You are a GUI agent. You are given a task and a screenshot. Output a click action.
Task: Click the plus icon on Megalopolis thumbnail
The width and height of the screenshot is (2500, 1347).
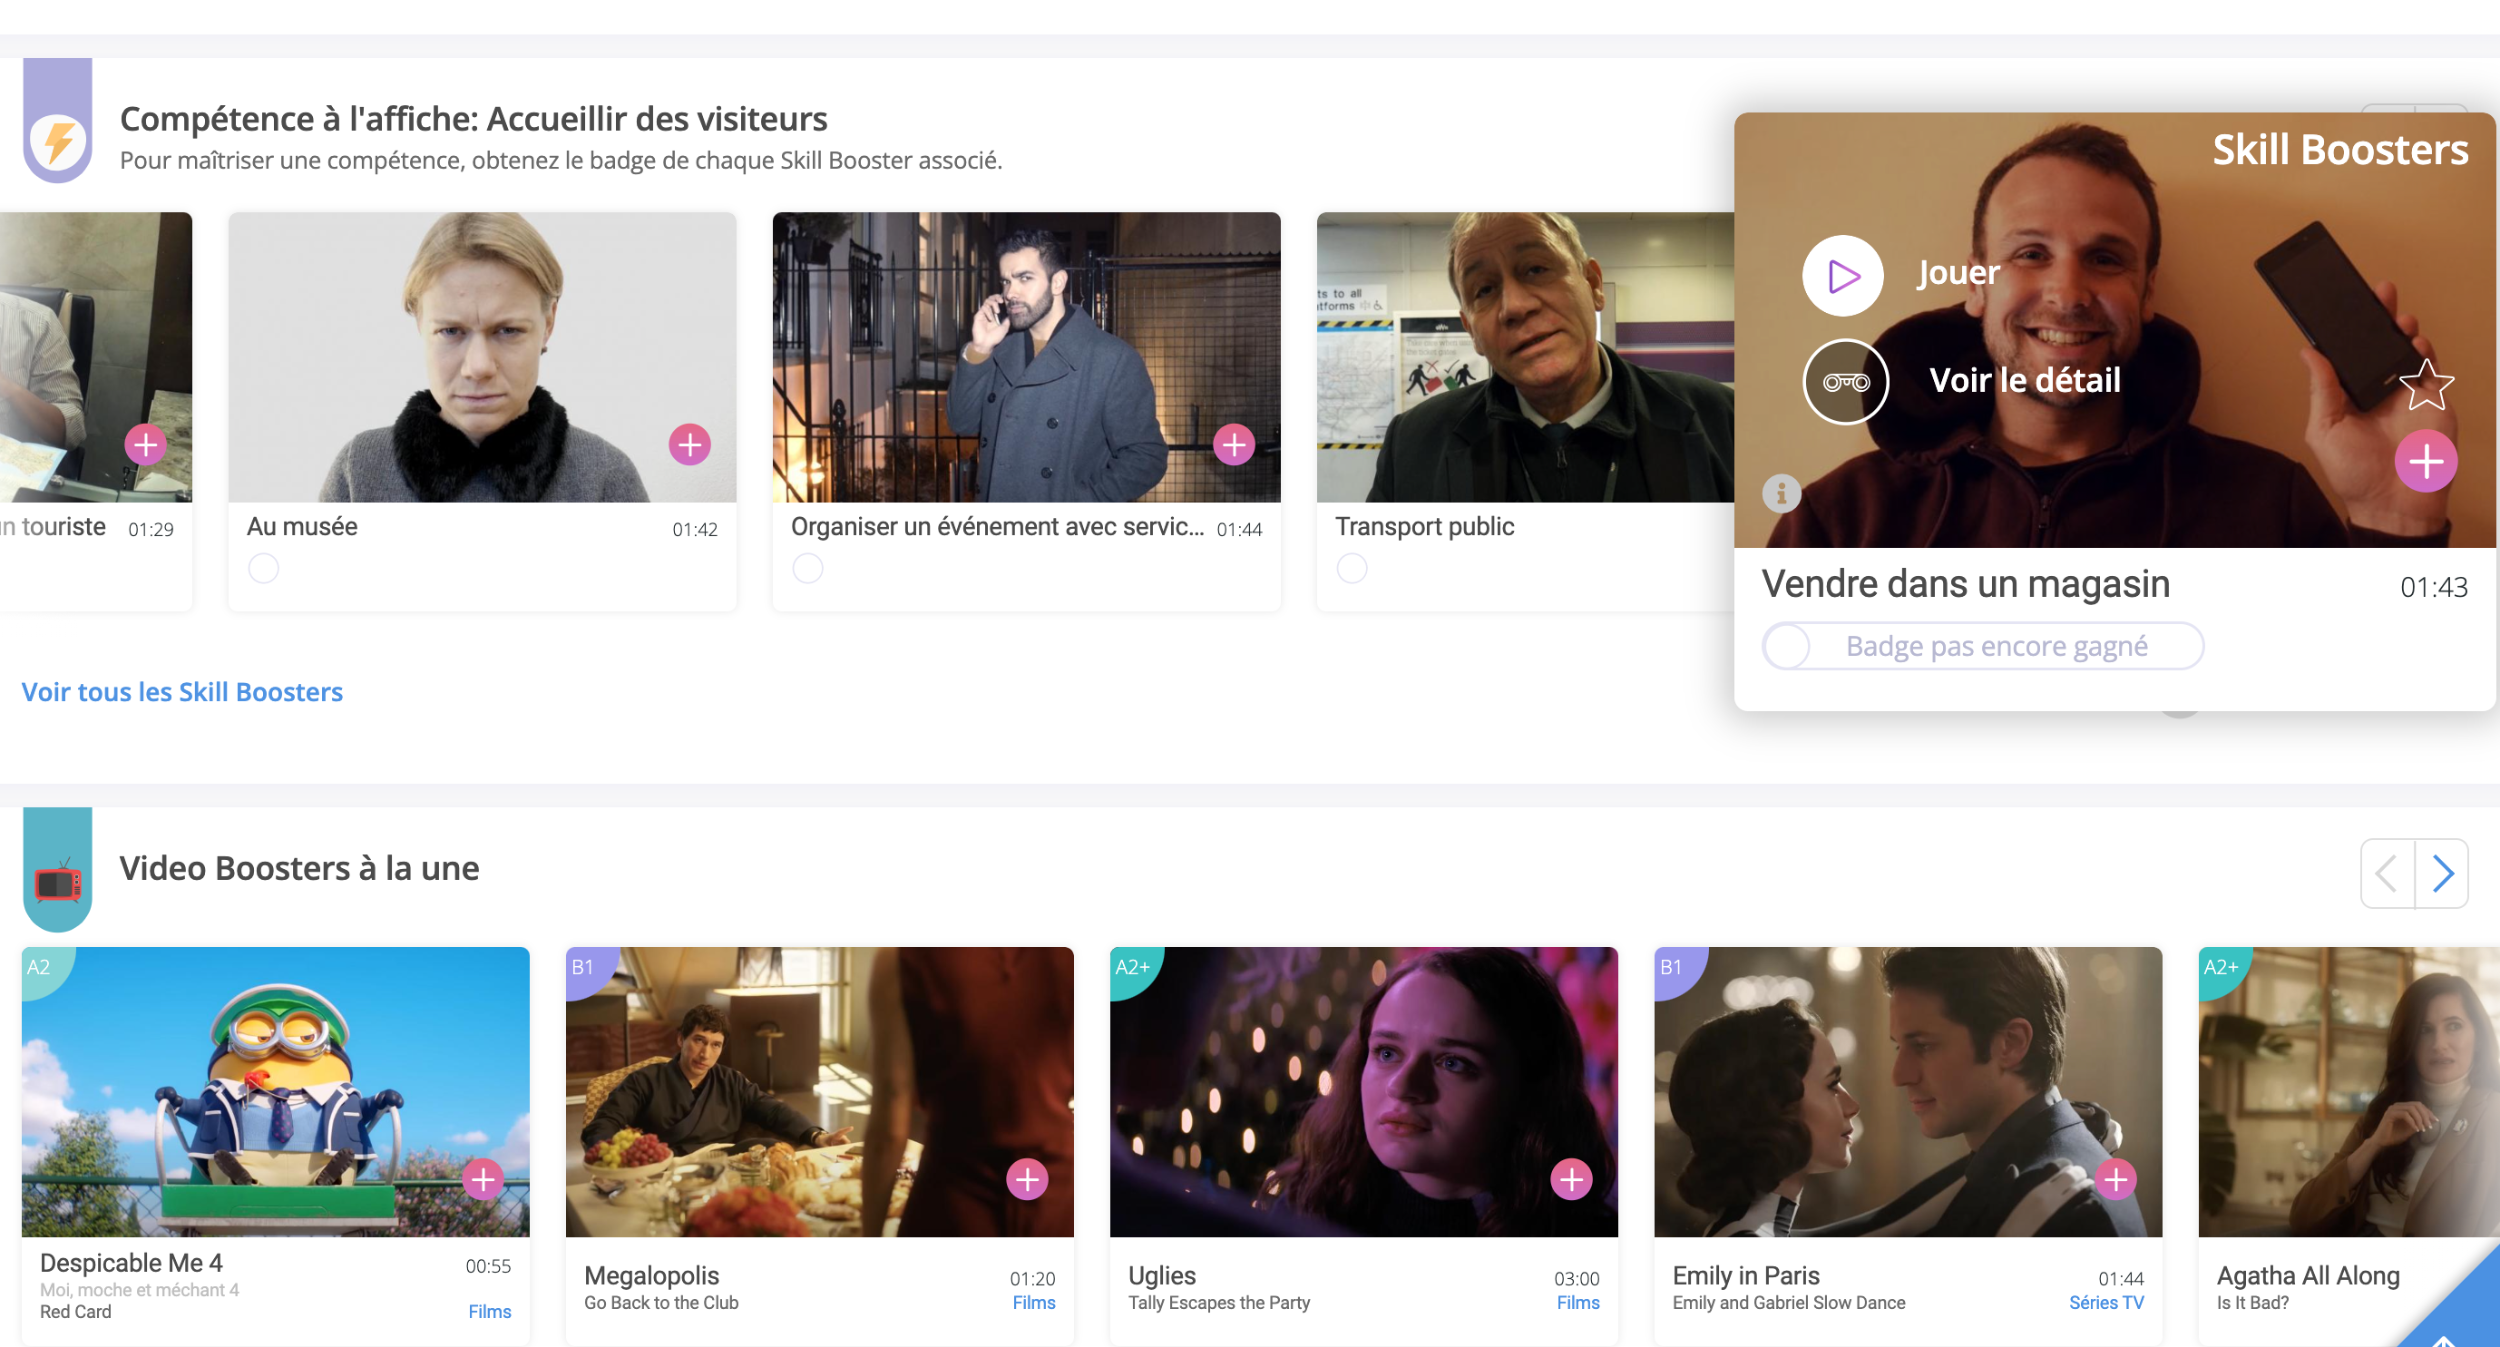click(x=1027, y=1180)
